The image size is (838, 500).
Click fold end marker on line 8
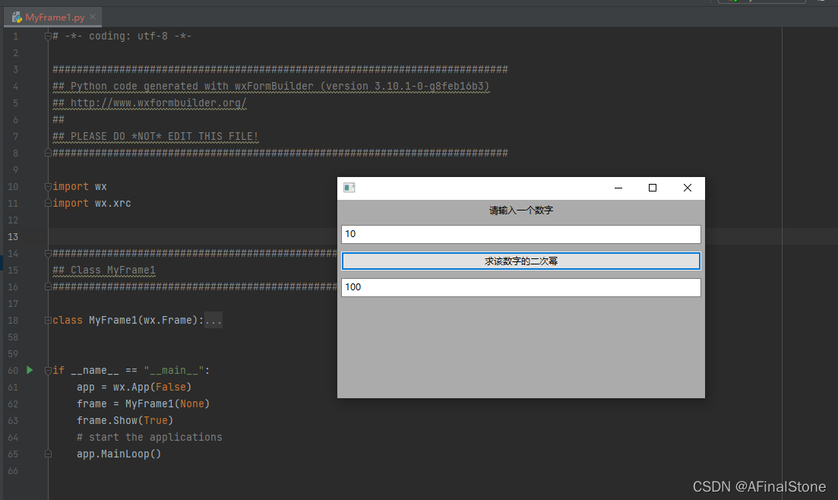48,153
